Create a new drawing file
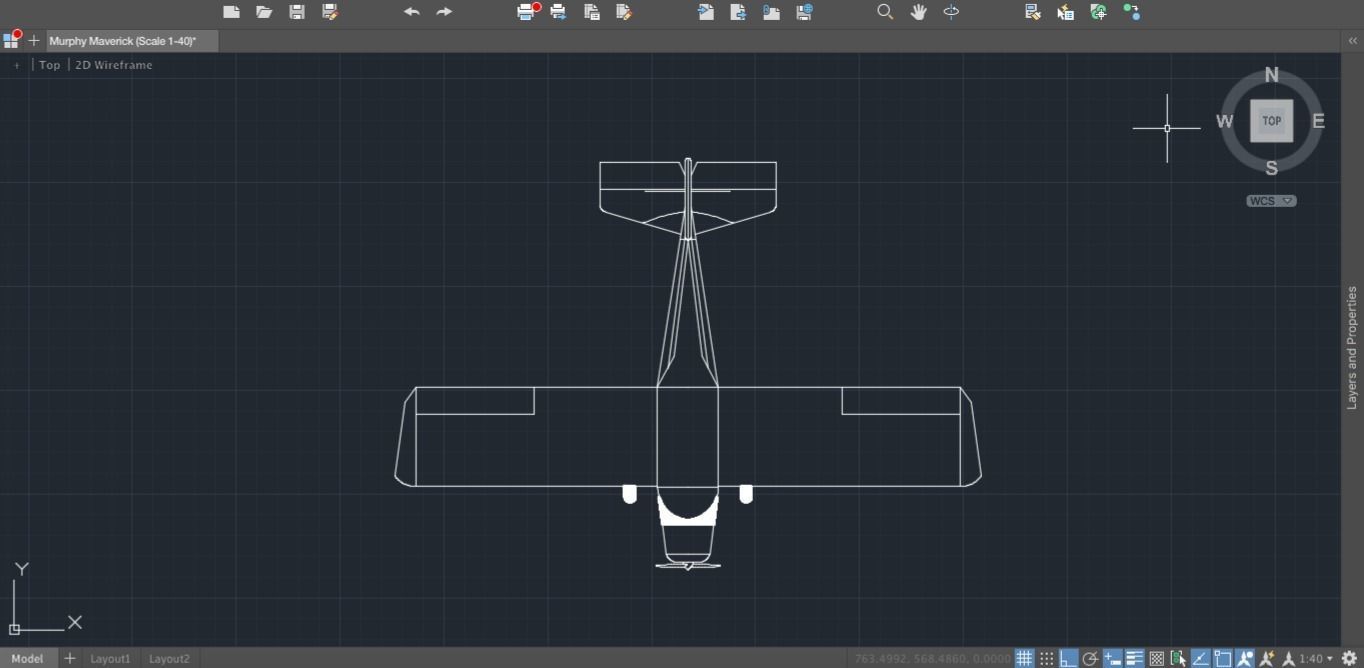The width and height of the screenshot is (1364, 668). (231, 12)
